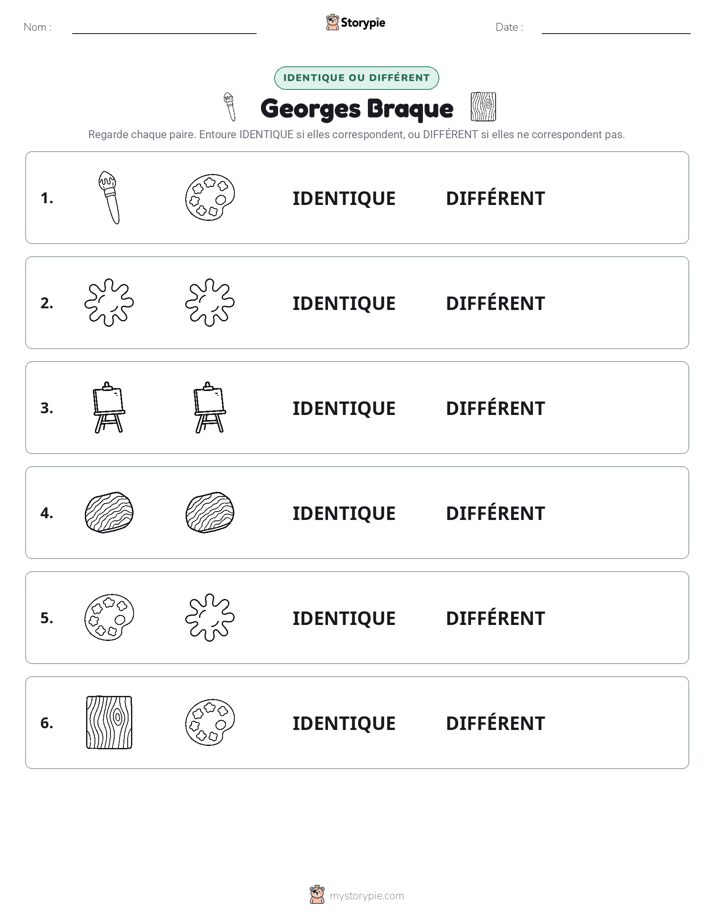Screen dimensions: 714x924
Task: Click the paint splat icon in row 5
Action: 210,618
